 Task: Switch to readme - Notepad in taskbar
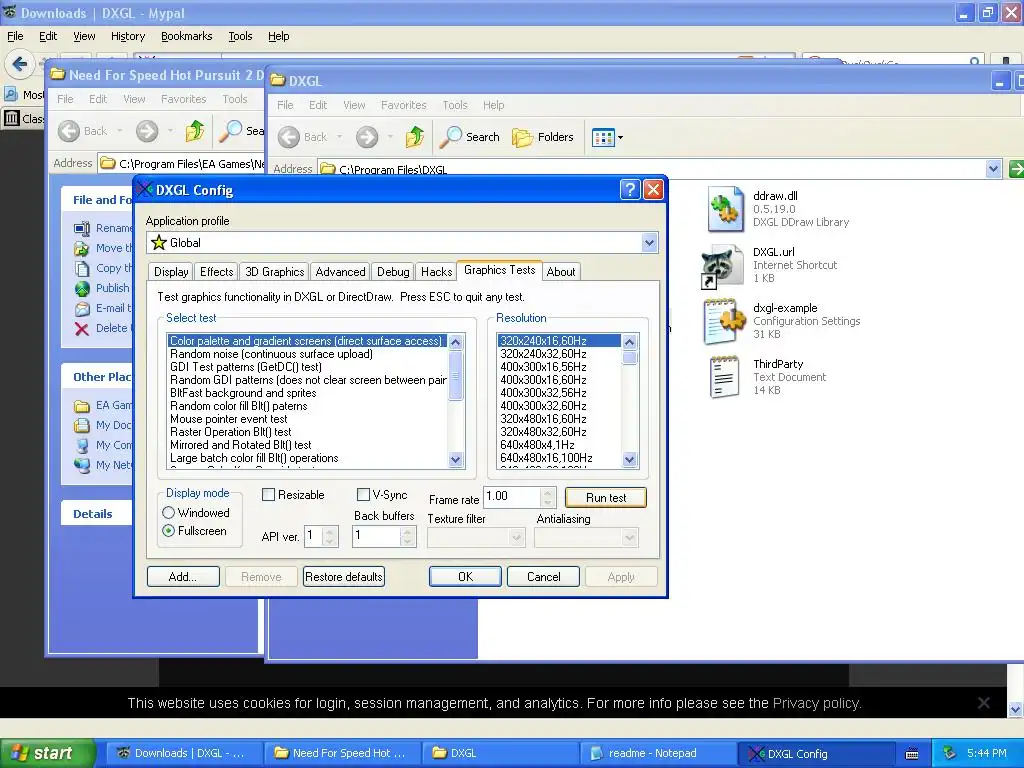click(658, 753)
